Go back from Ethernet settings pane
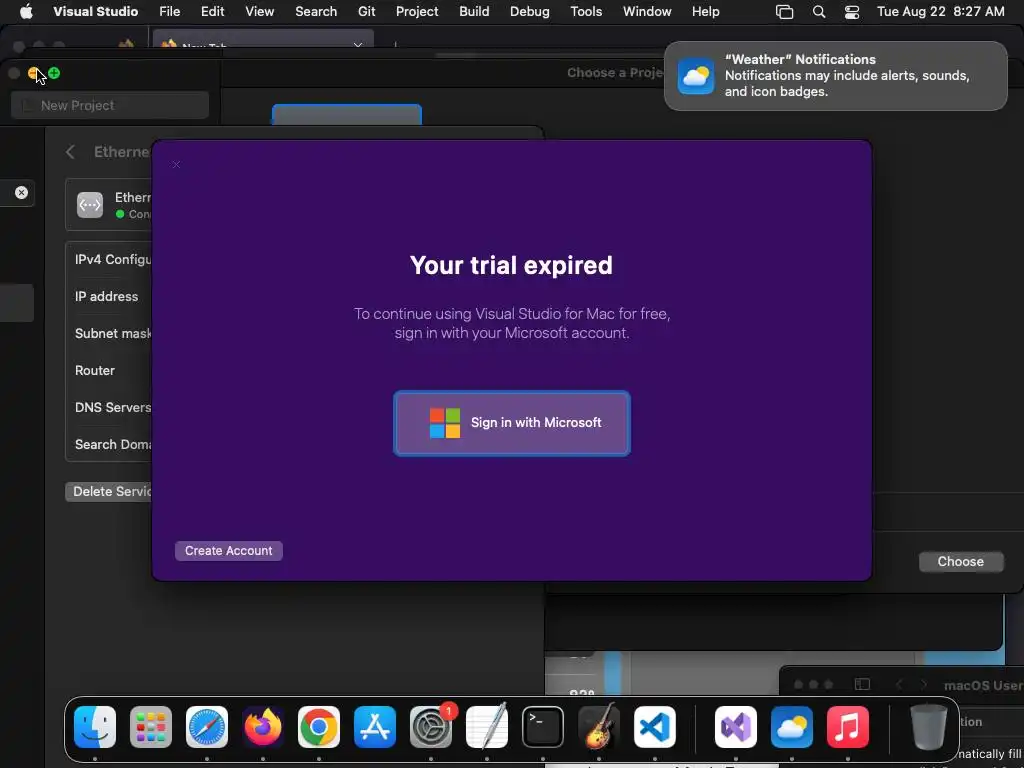This screenshot has width=1024, height=768. point(71,152)
